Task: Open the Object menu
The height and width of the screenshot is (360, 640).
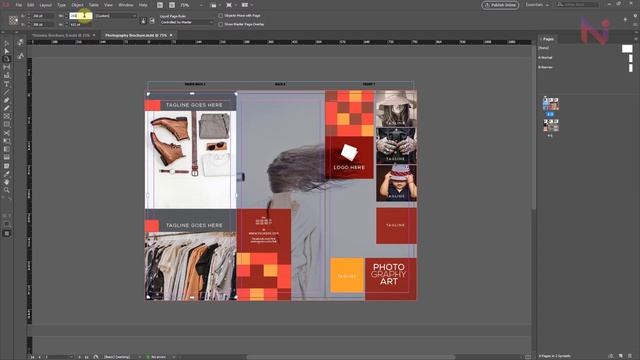Action: [x=78, y=5]
